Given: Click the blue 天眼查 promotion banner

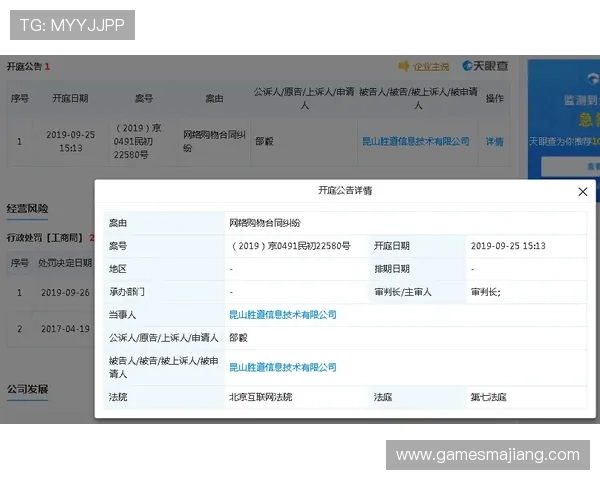Looking at the screenshot, I should 563,119.
